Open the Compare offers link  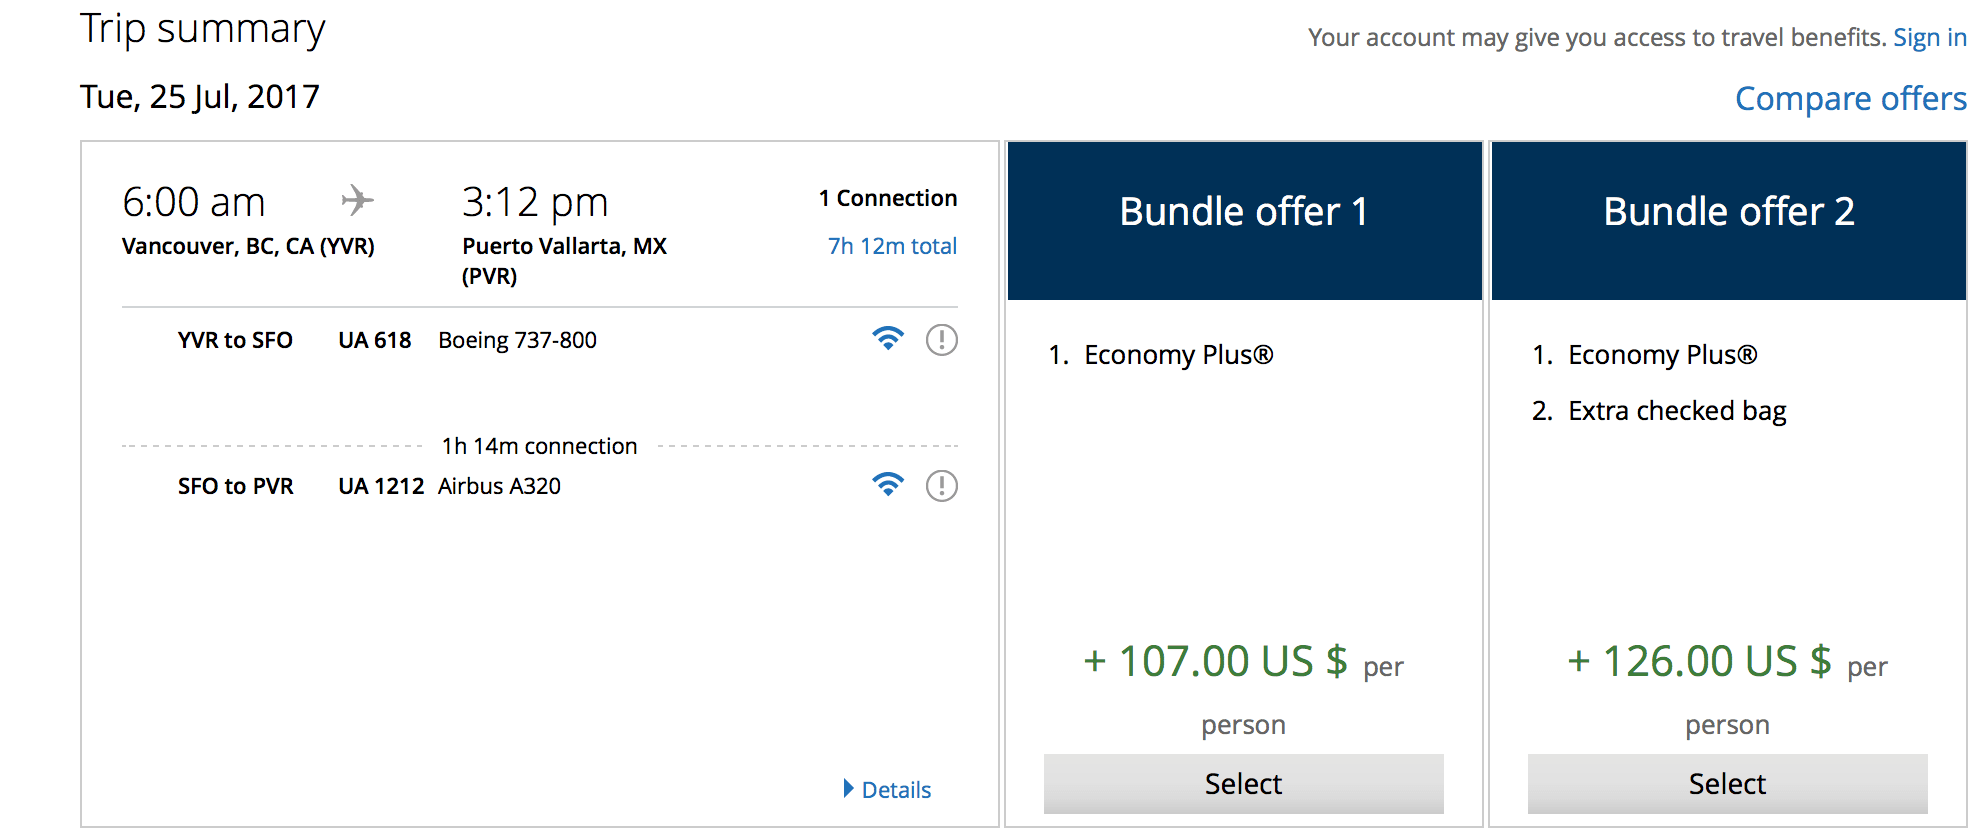[x=1850, y=98]
